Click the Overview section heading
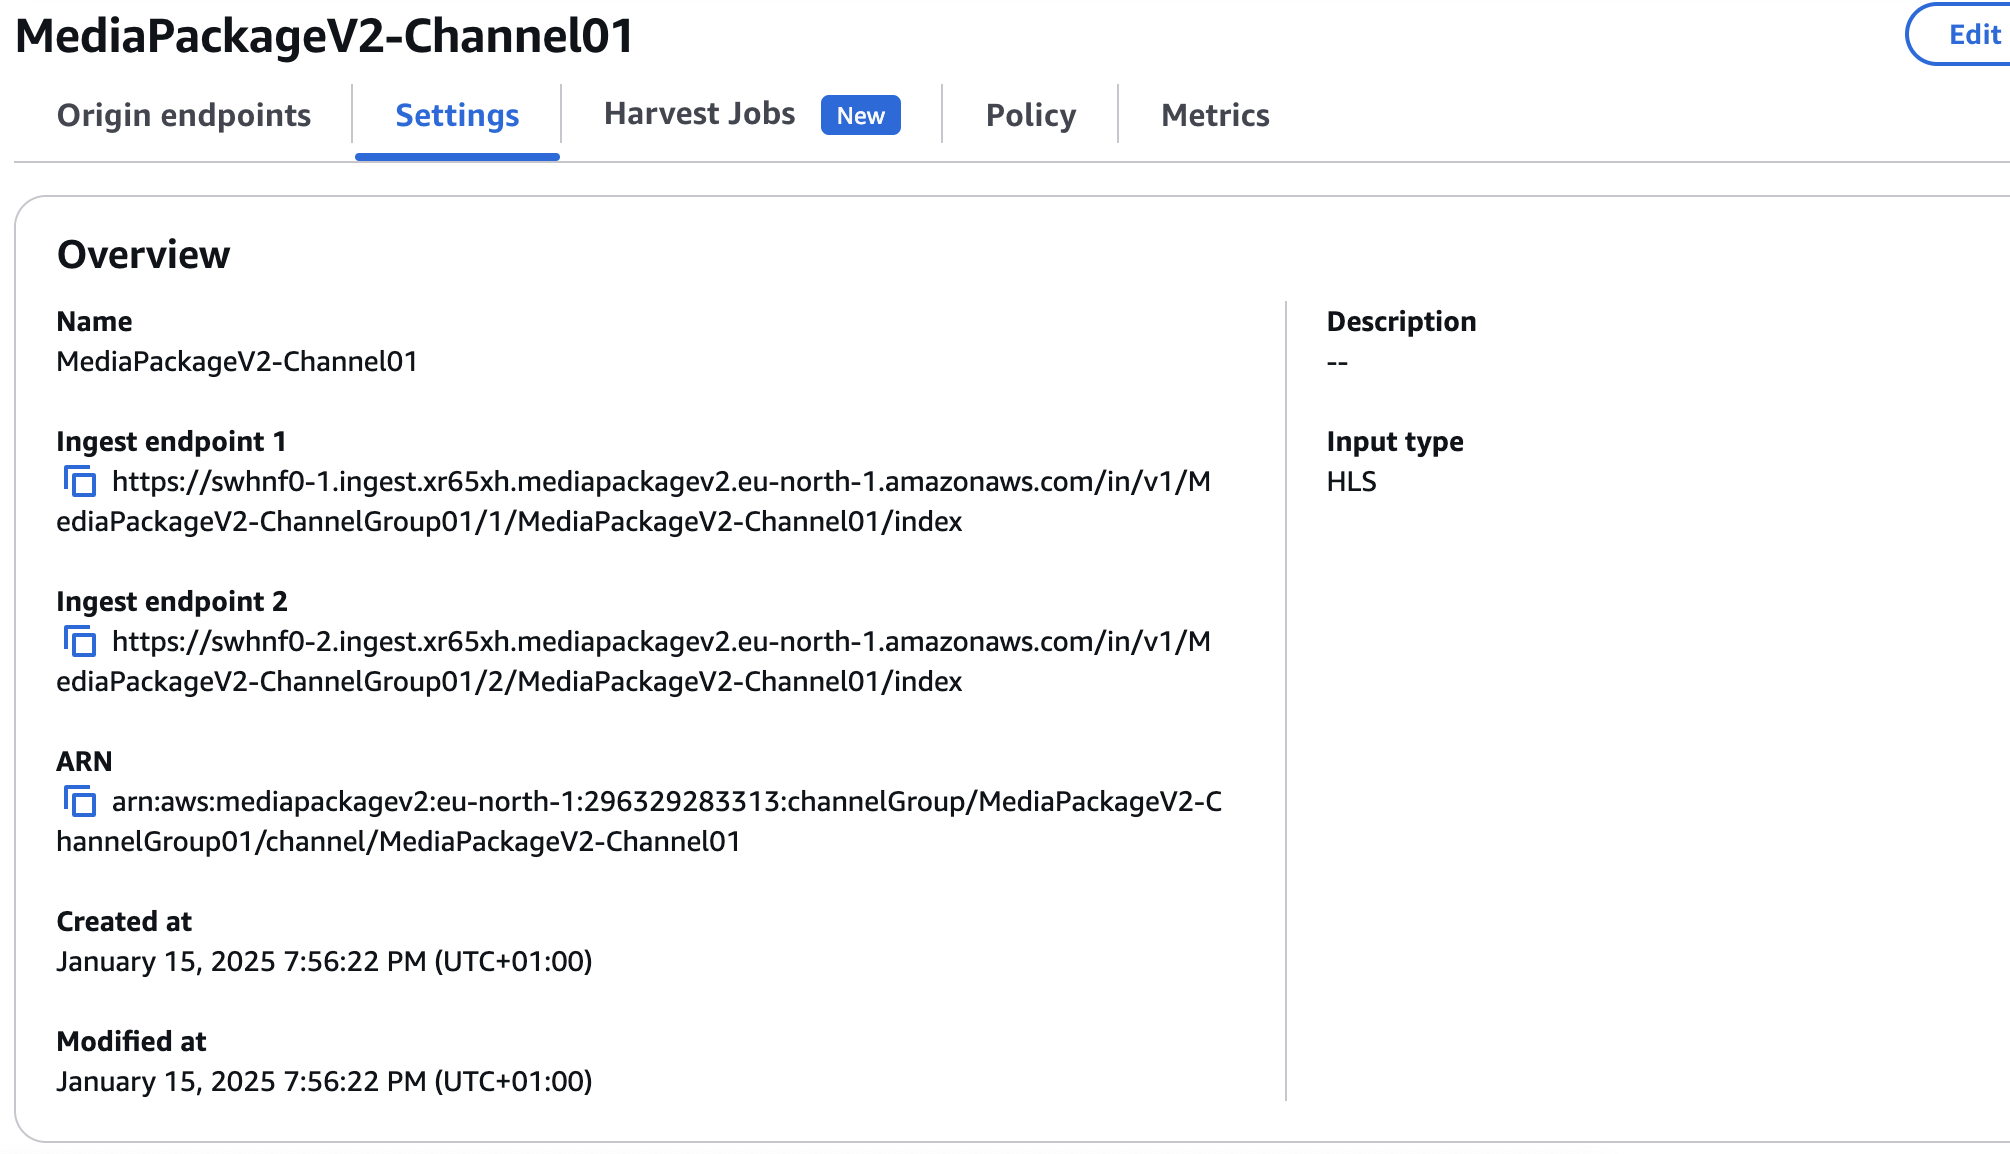Screen dimensions: 2010x1154 143,255
